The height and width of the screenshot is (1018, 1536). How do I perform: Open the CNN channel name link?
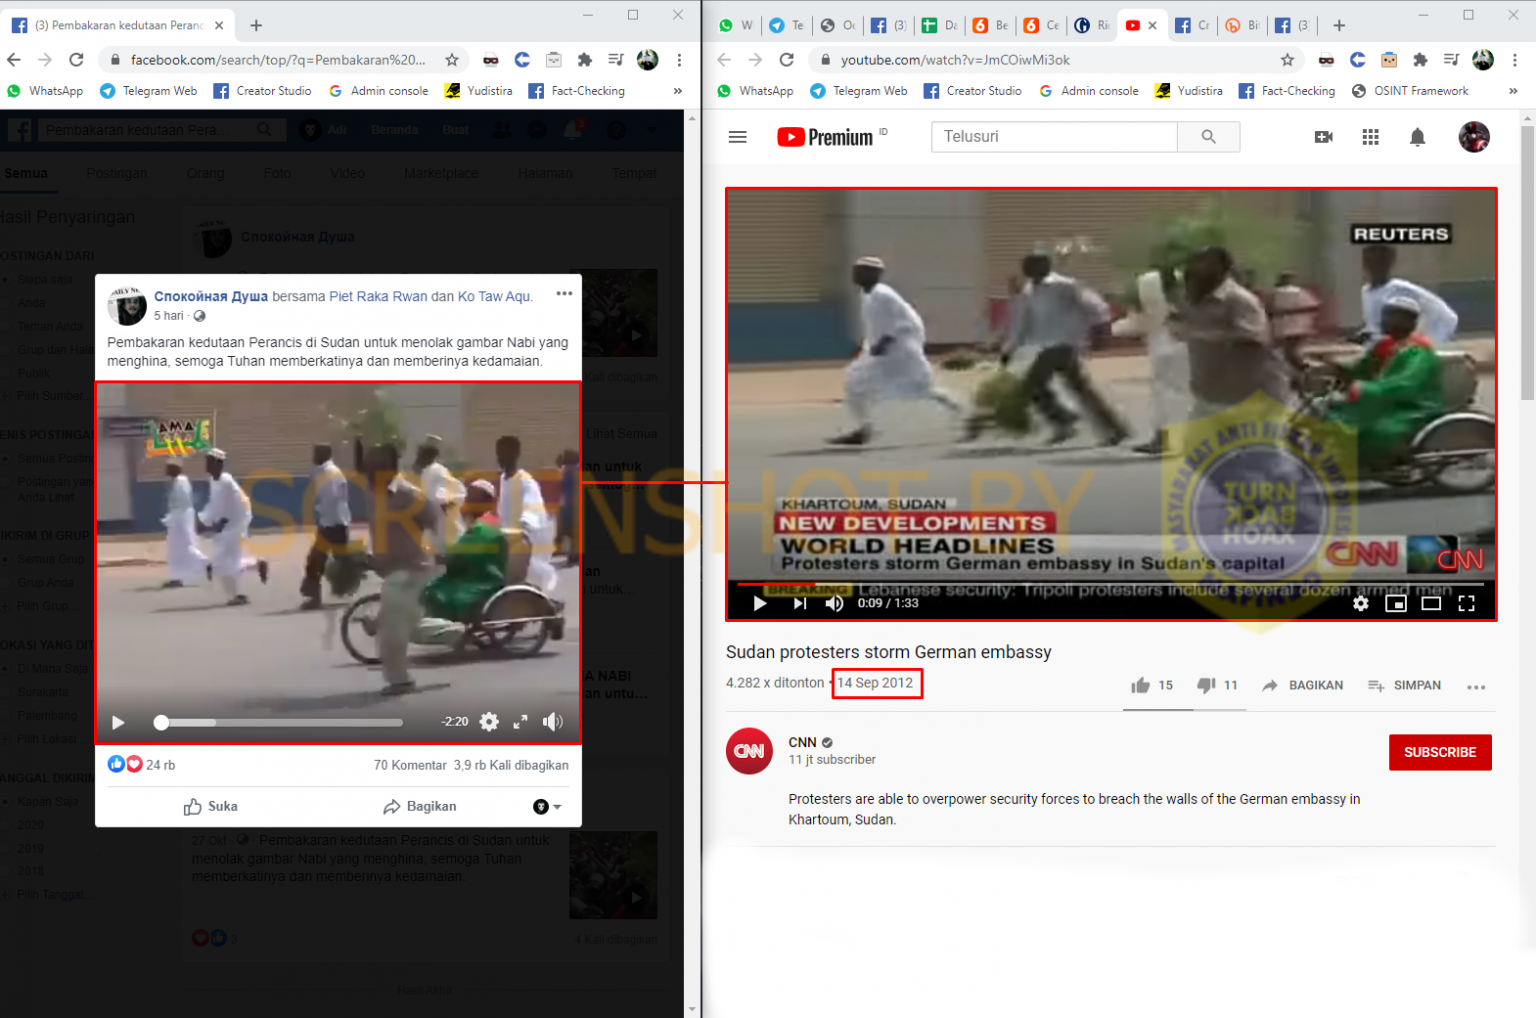802,742
